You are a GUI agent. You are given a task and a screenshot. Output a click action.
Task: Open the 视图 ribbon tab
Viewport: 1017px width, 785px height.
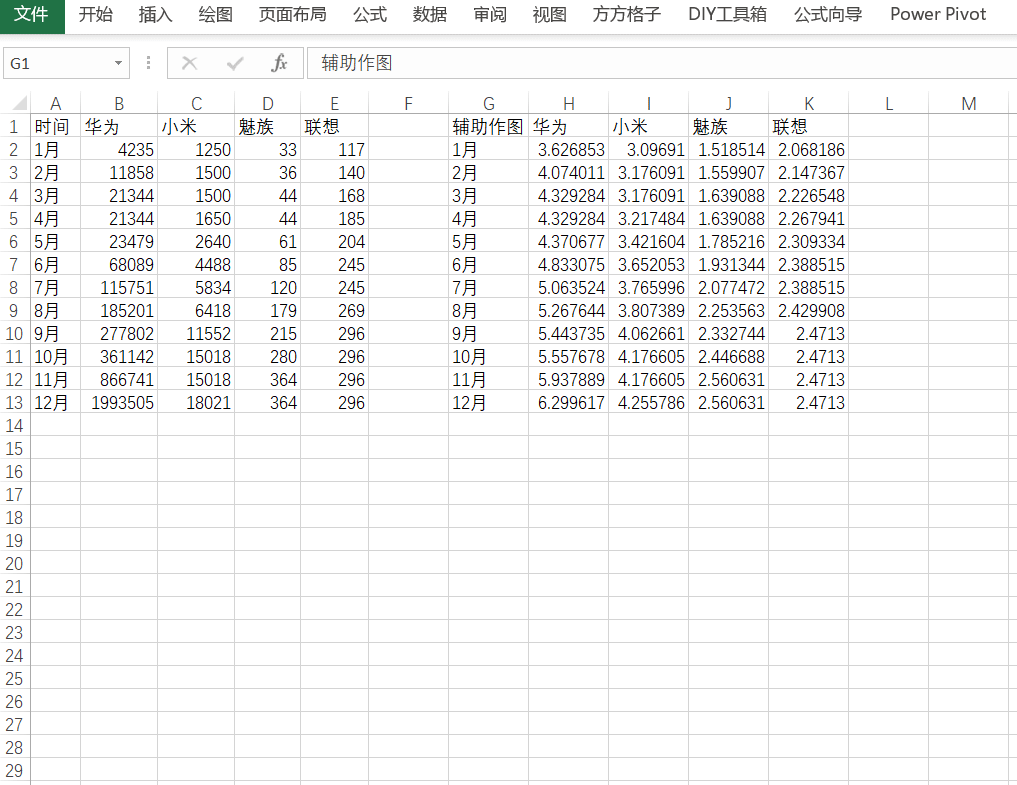[549, 14]
